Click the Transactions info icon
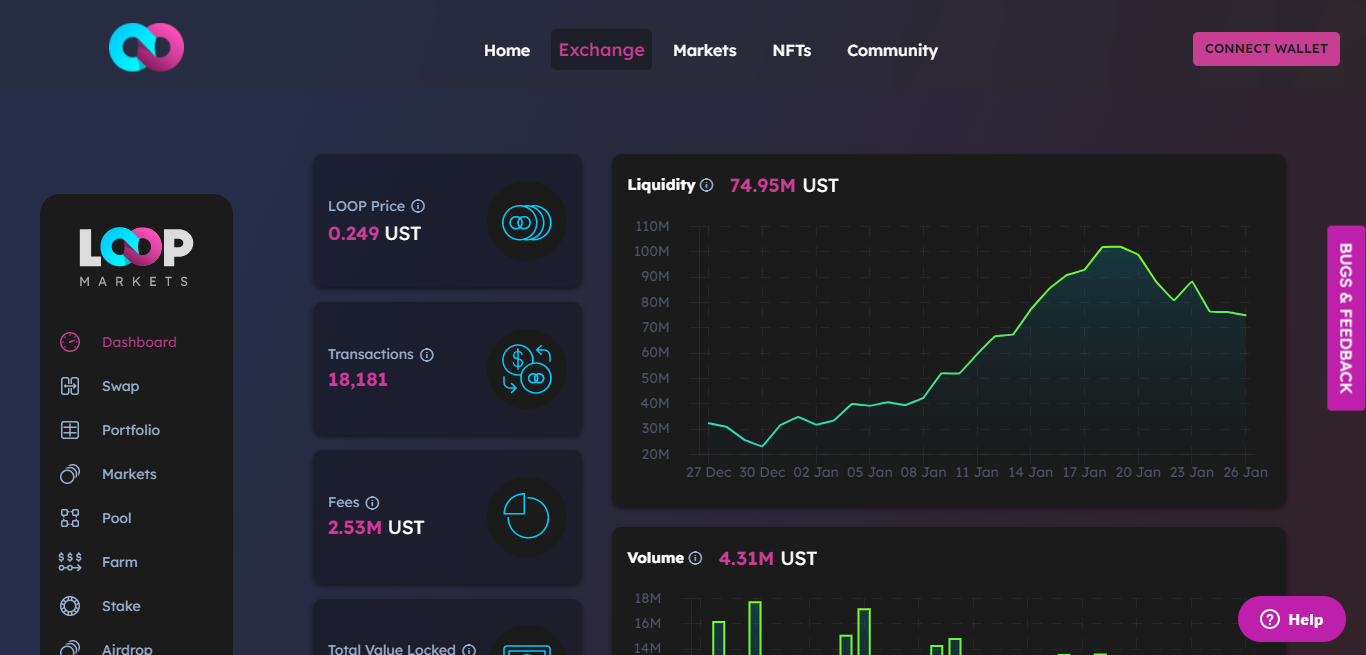This screenshot has height=655, width=1366. [427, 355]
